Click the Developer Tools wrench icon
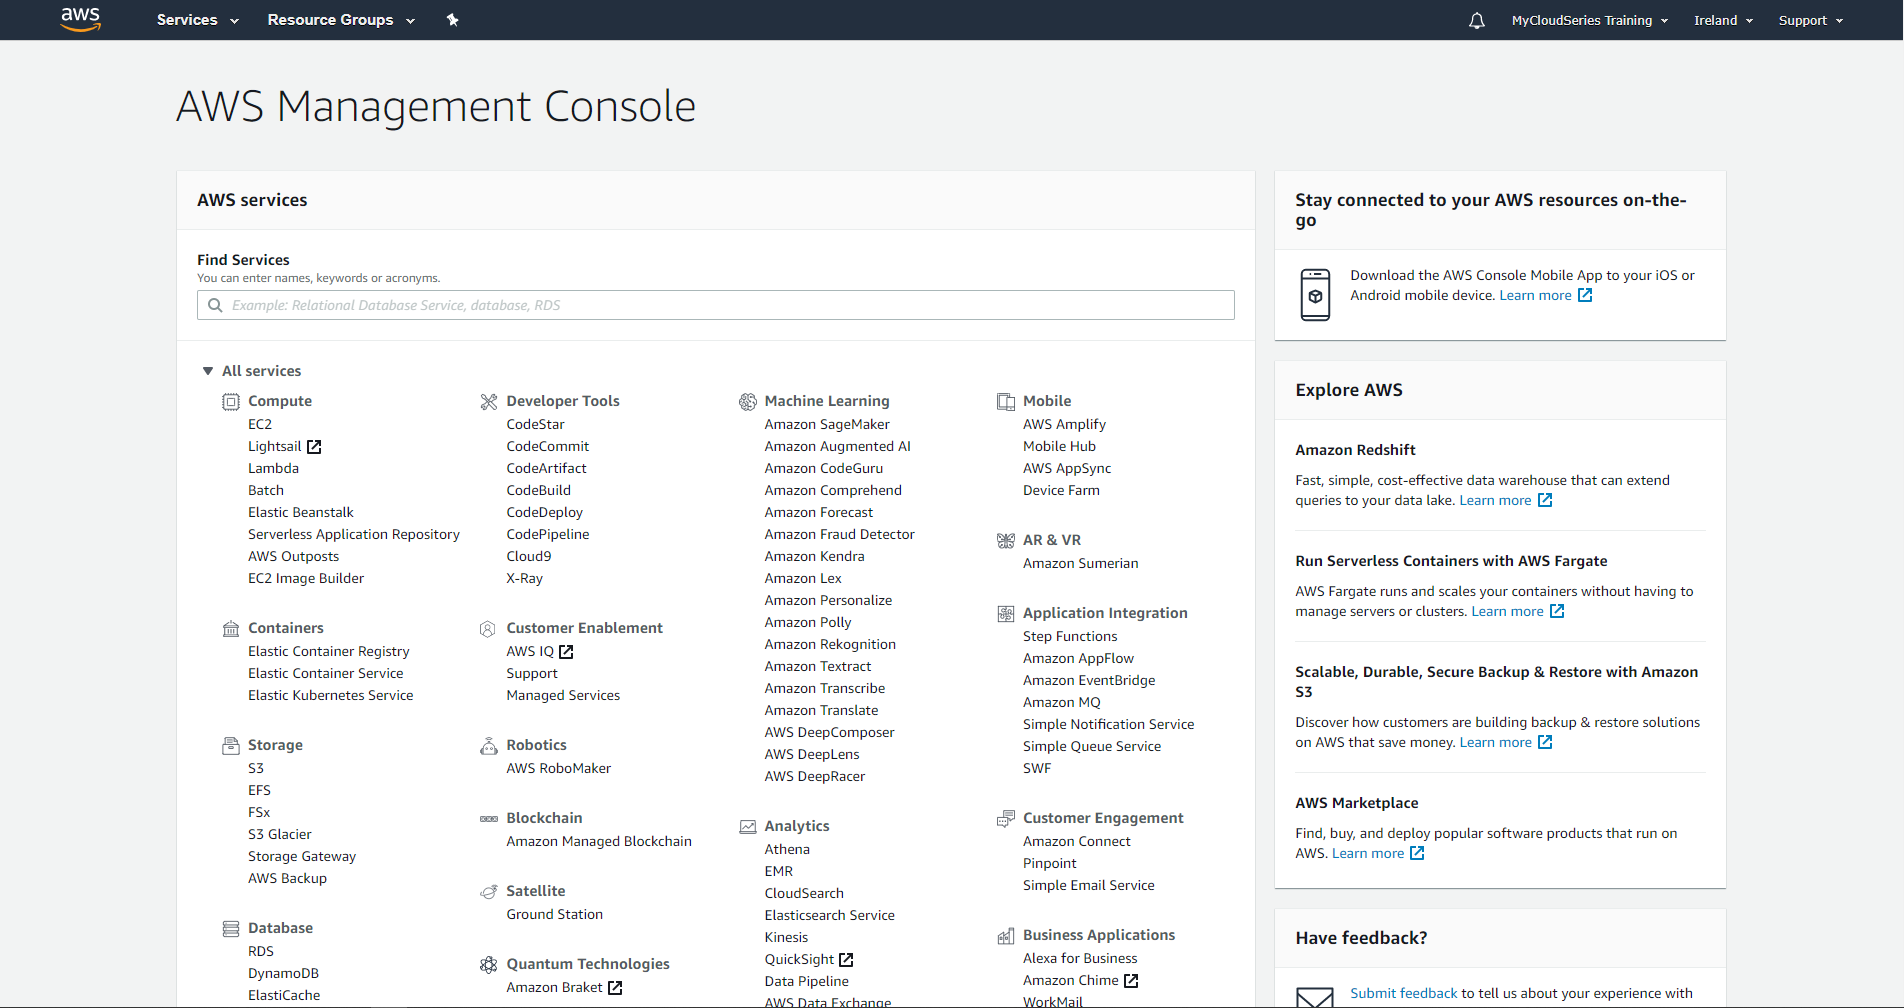Viewport: 1904px width, 1008px height. [x=488, y=401]
